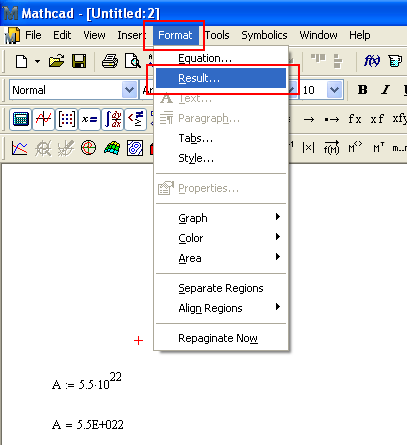Click the vectorize f(M) icon

pyautogui.click(x=331, y=147)
